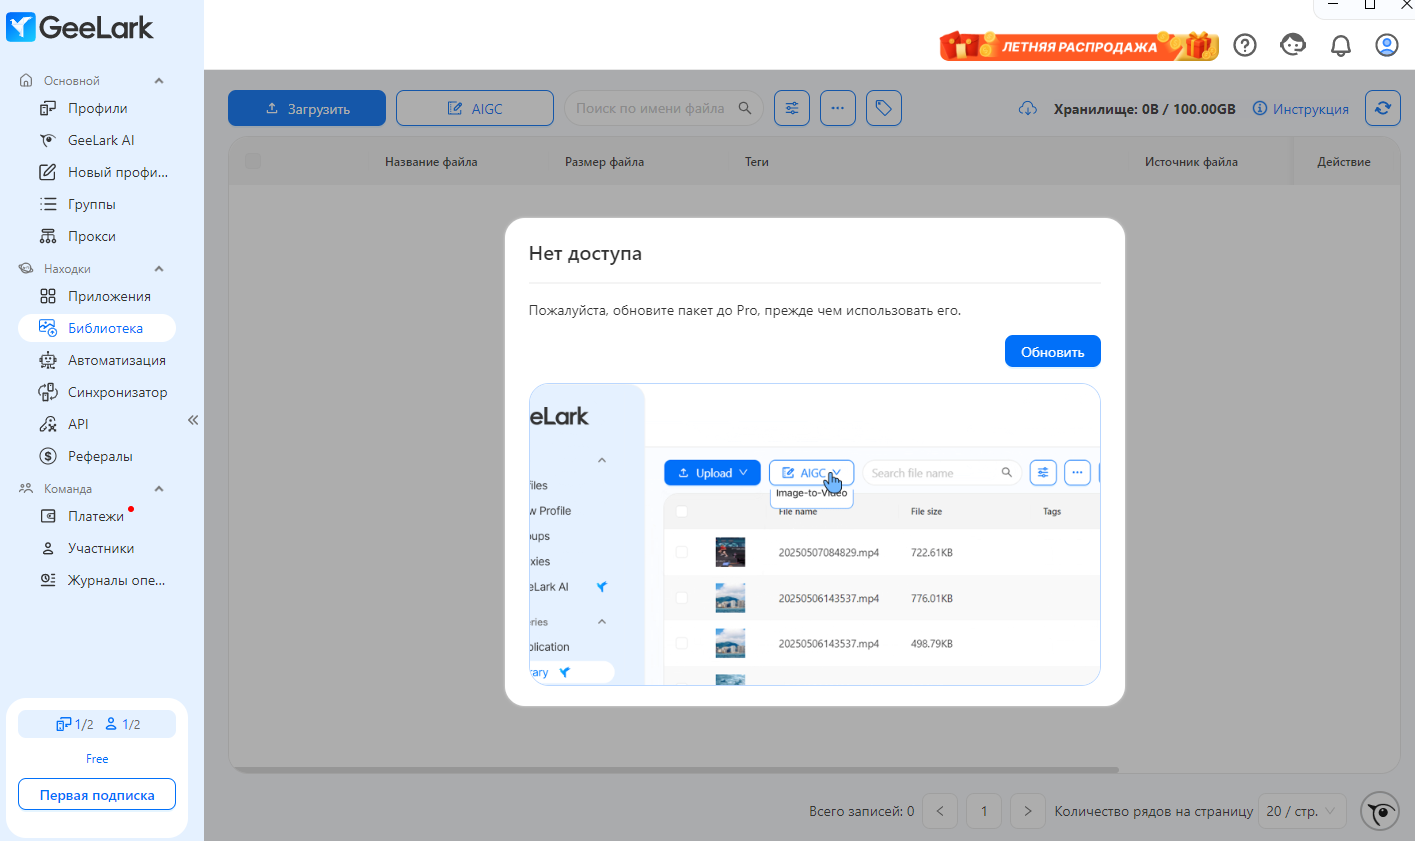Go to Профили in sidebar
1415x841 pixels.
[x=97, y=108]
